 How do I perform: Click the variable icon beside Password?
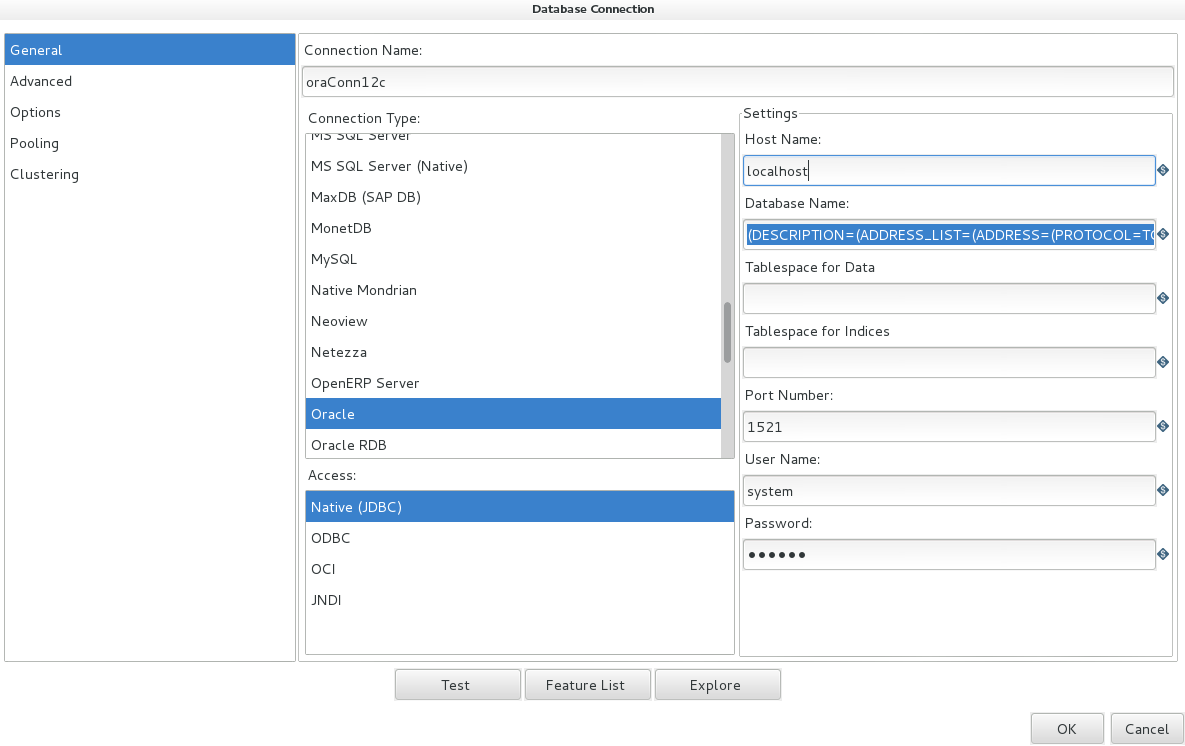point(1163,554)
